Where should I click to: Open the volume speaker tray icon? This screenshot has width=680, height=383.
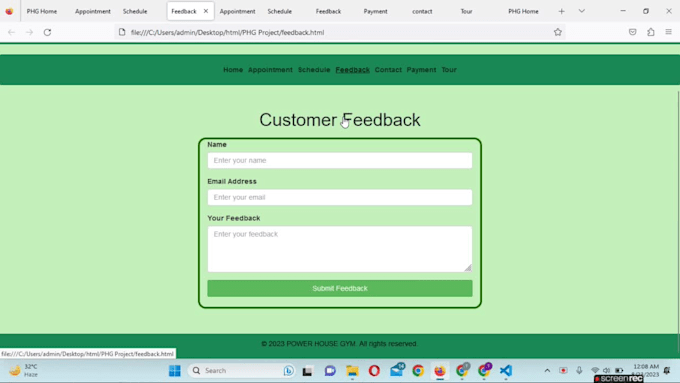click(607, 370)
